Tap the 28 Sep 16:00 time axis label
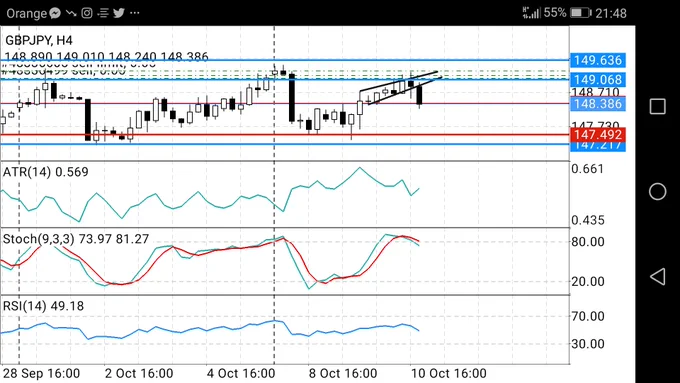Viewport: 680px width, 383px height. [41, 373]
